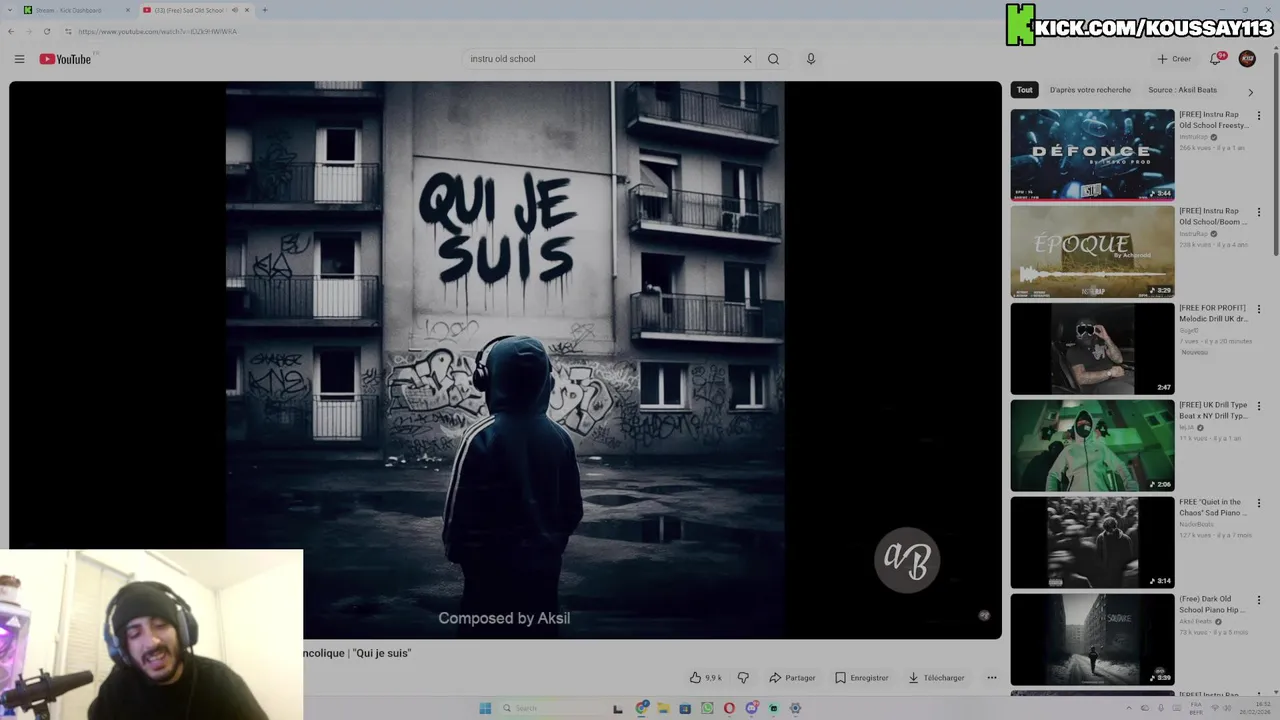Open the account avatar menu
Image resolution: width=1280 pixels, height=720 pixels.
(x=1247, y=59)
